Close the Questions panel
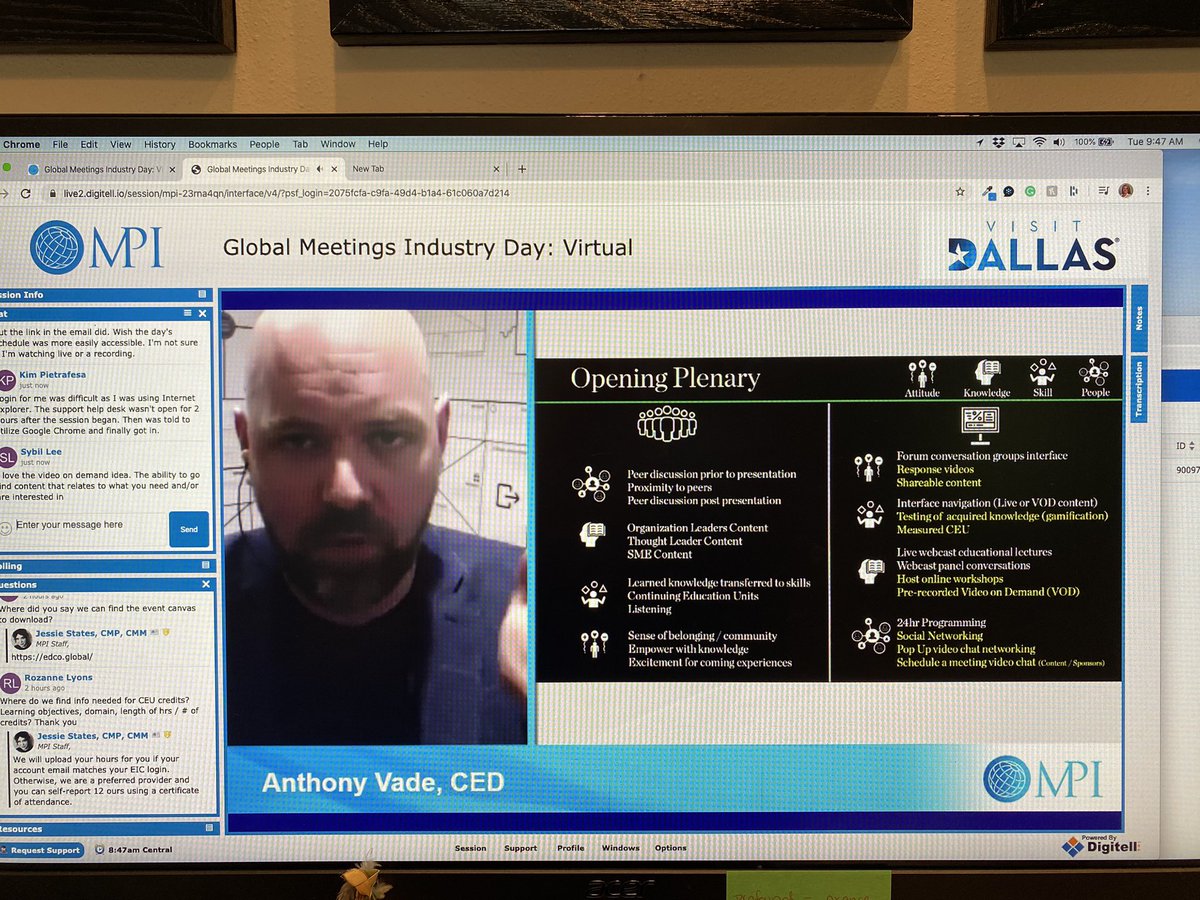Image resolution: width=1200 pixels, height=900 pixels. (x=207, y=584)
